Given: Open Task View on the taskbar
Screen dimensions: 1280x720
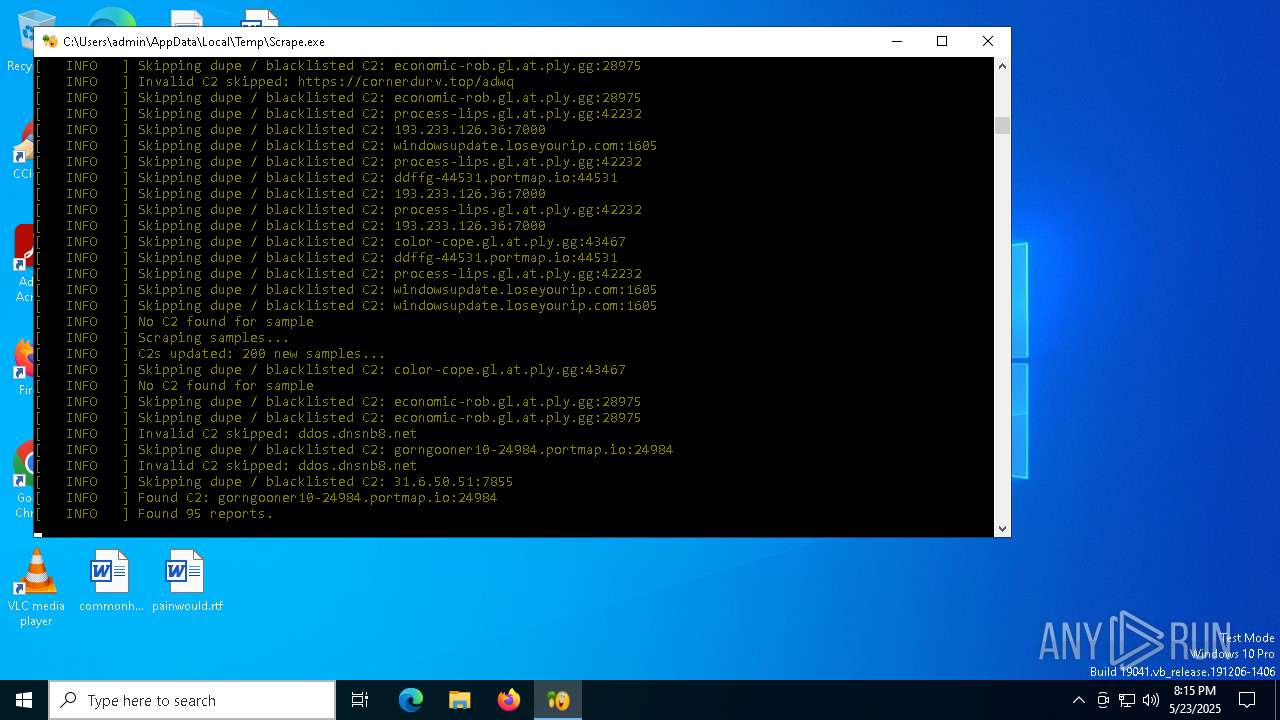Looking at the screenshot, I should pos(360,700).
